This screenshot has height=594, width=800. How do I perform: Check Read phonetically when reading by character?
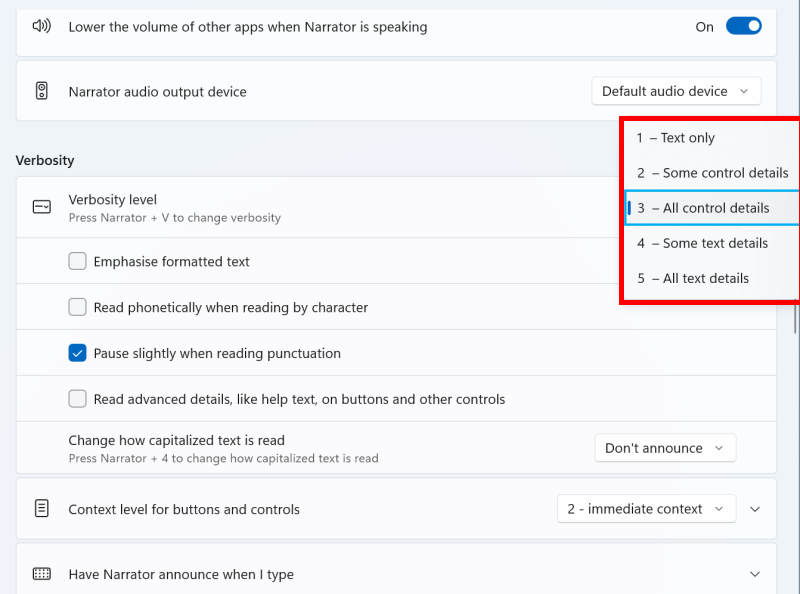(77, 308)
